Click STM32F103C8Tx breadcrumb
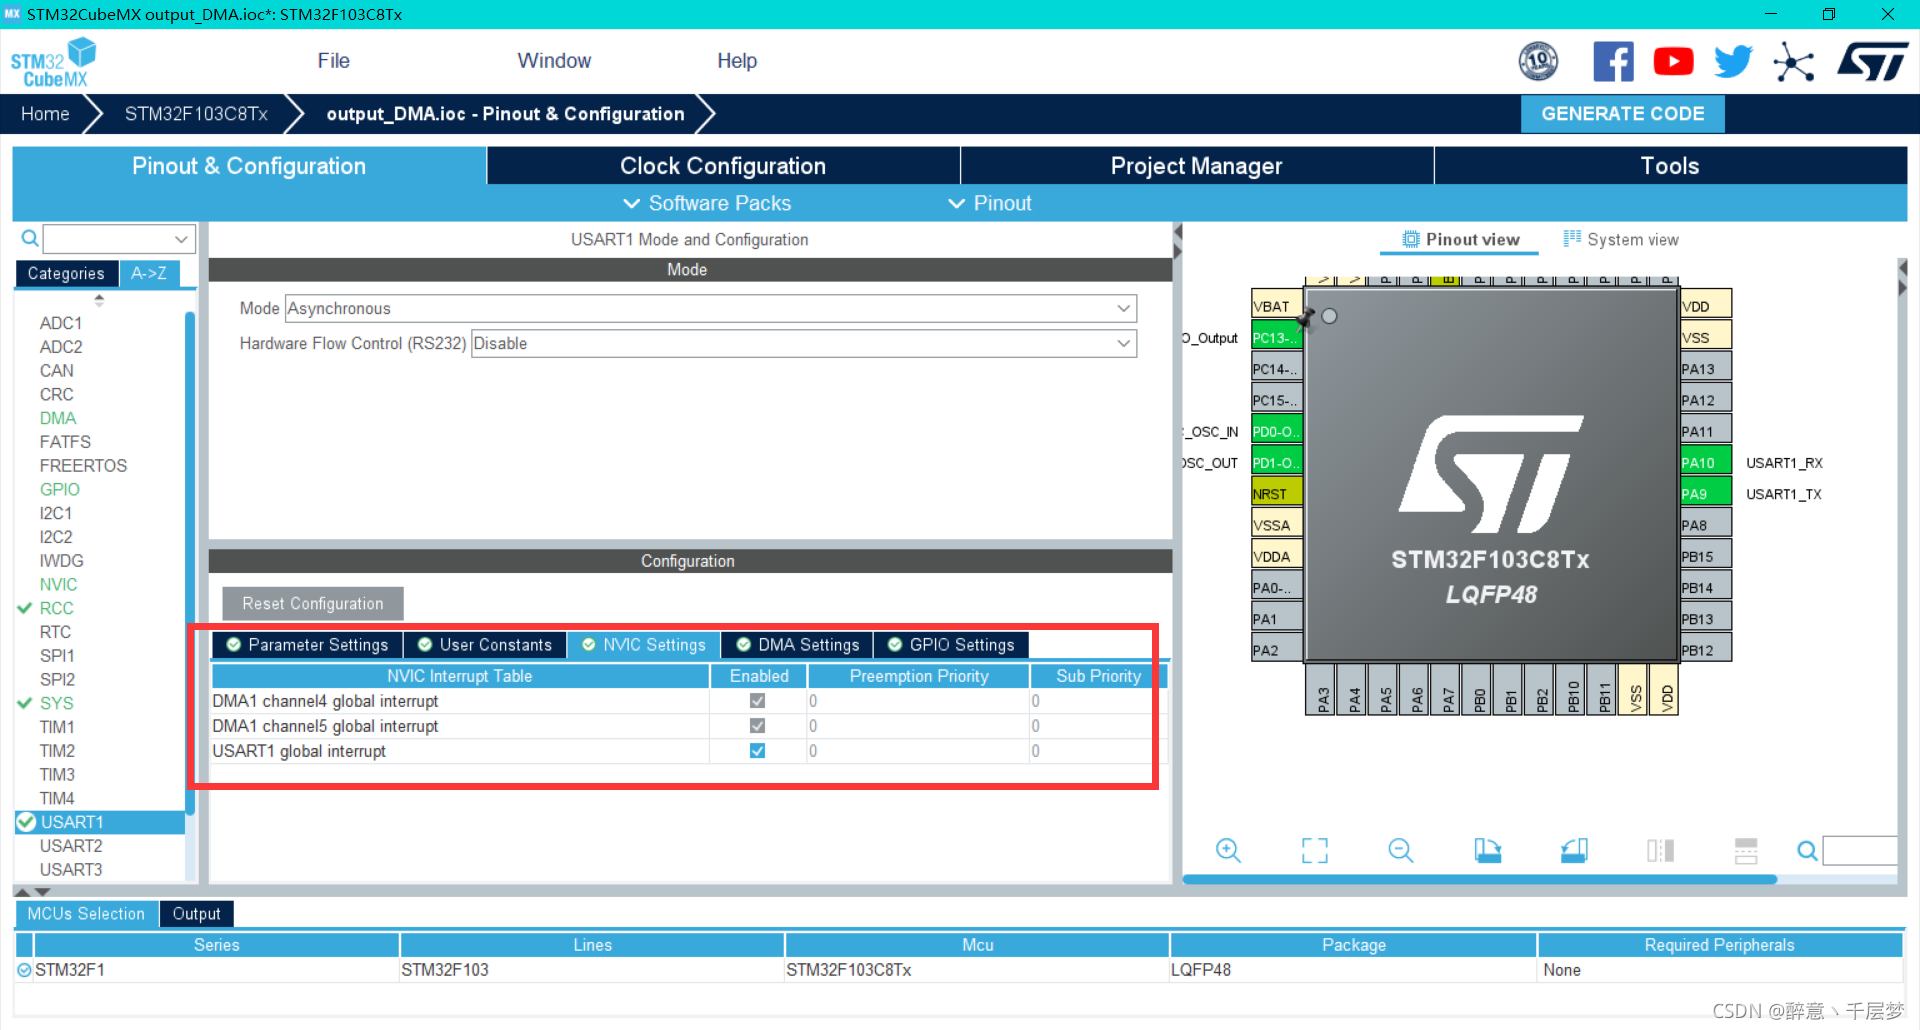Screen dimensions: 1920x1030 pyautogui.click(x=196, y=114)
